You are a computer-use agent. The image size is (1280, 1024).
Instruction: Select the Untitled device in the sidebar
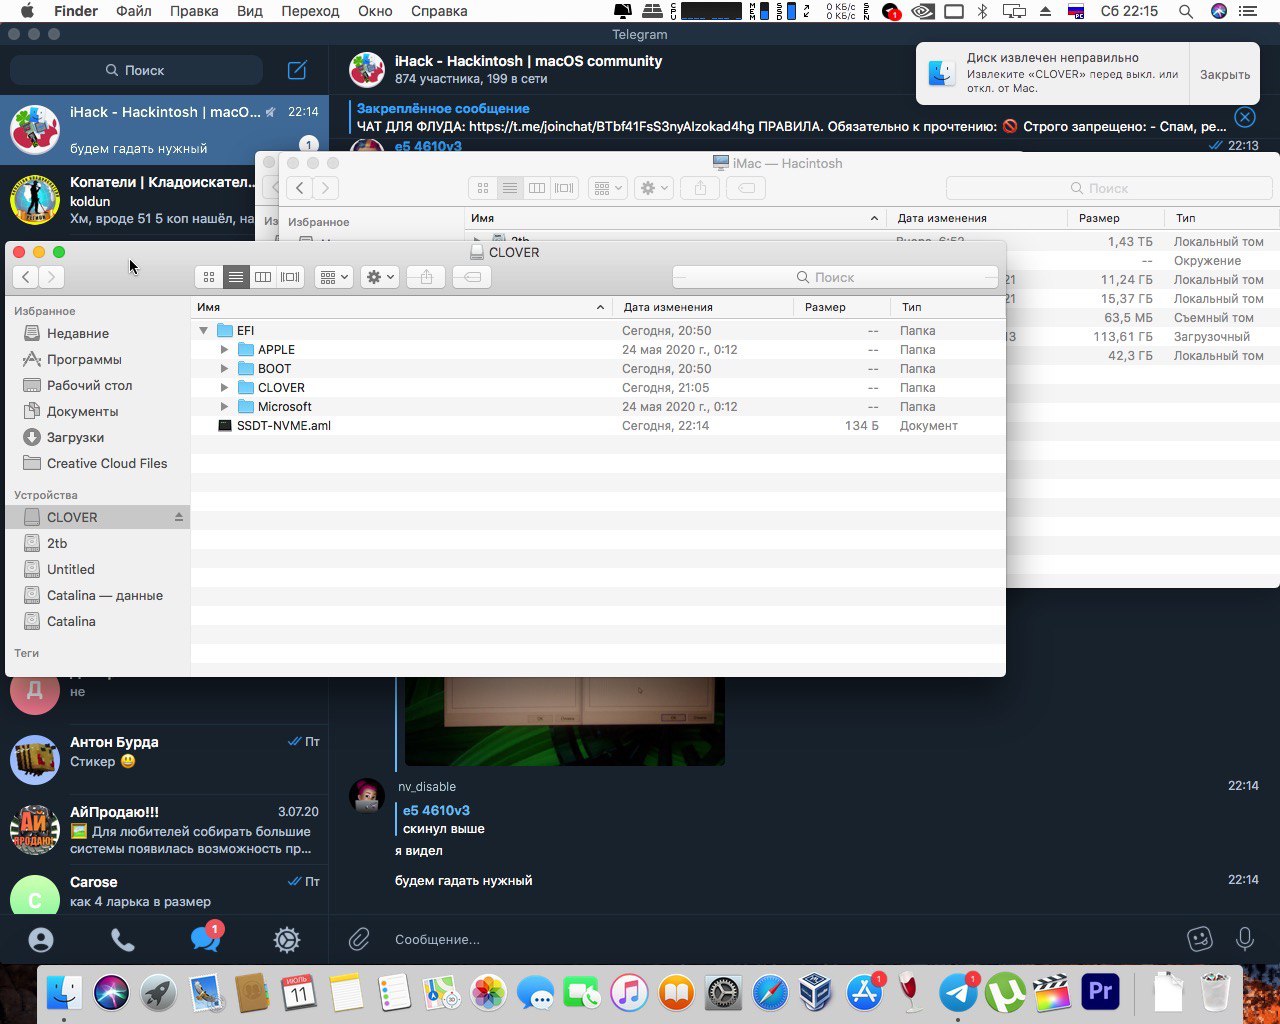[97, 569]
